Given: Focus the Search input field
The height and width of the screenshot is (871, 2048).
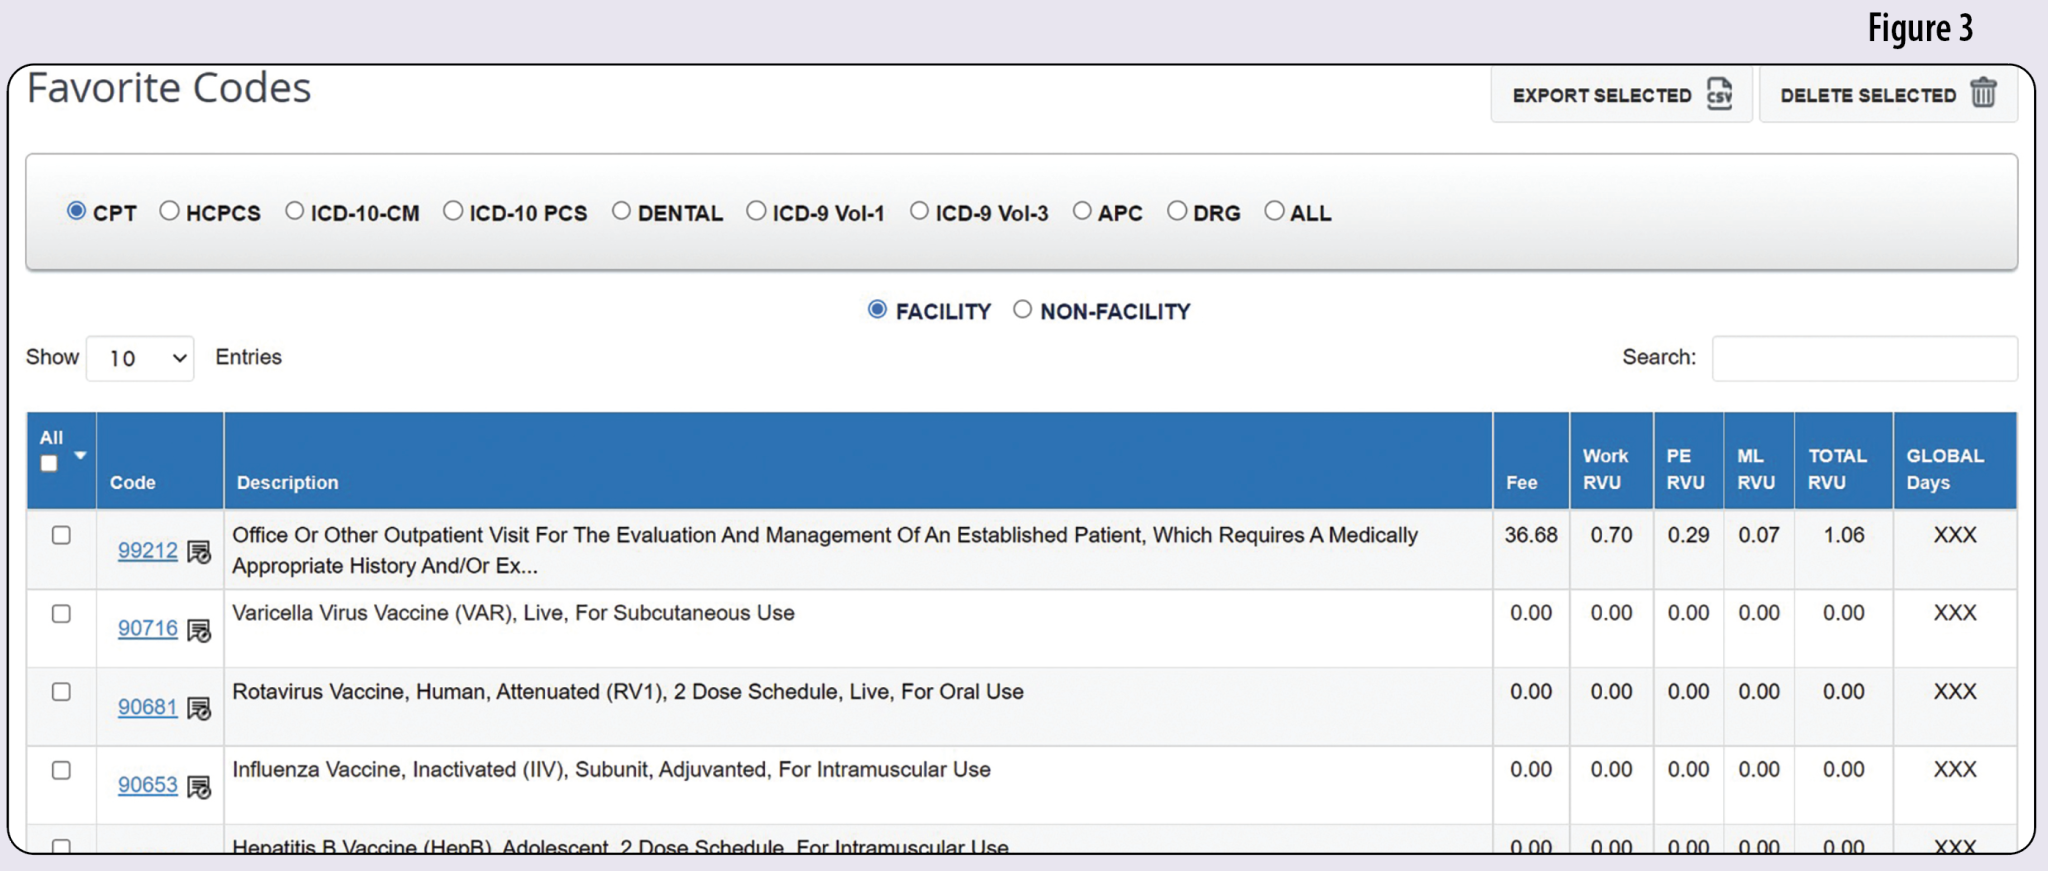Looking at the screenshot, I should pyautogui.click(x=1864, y=358).
